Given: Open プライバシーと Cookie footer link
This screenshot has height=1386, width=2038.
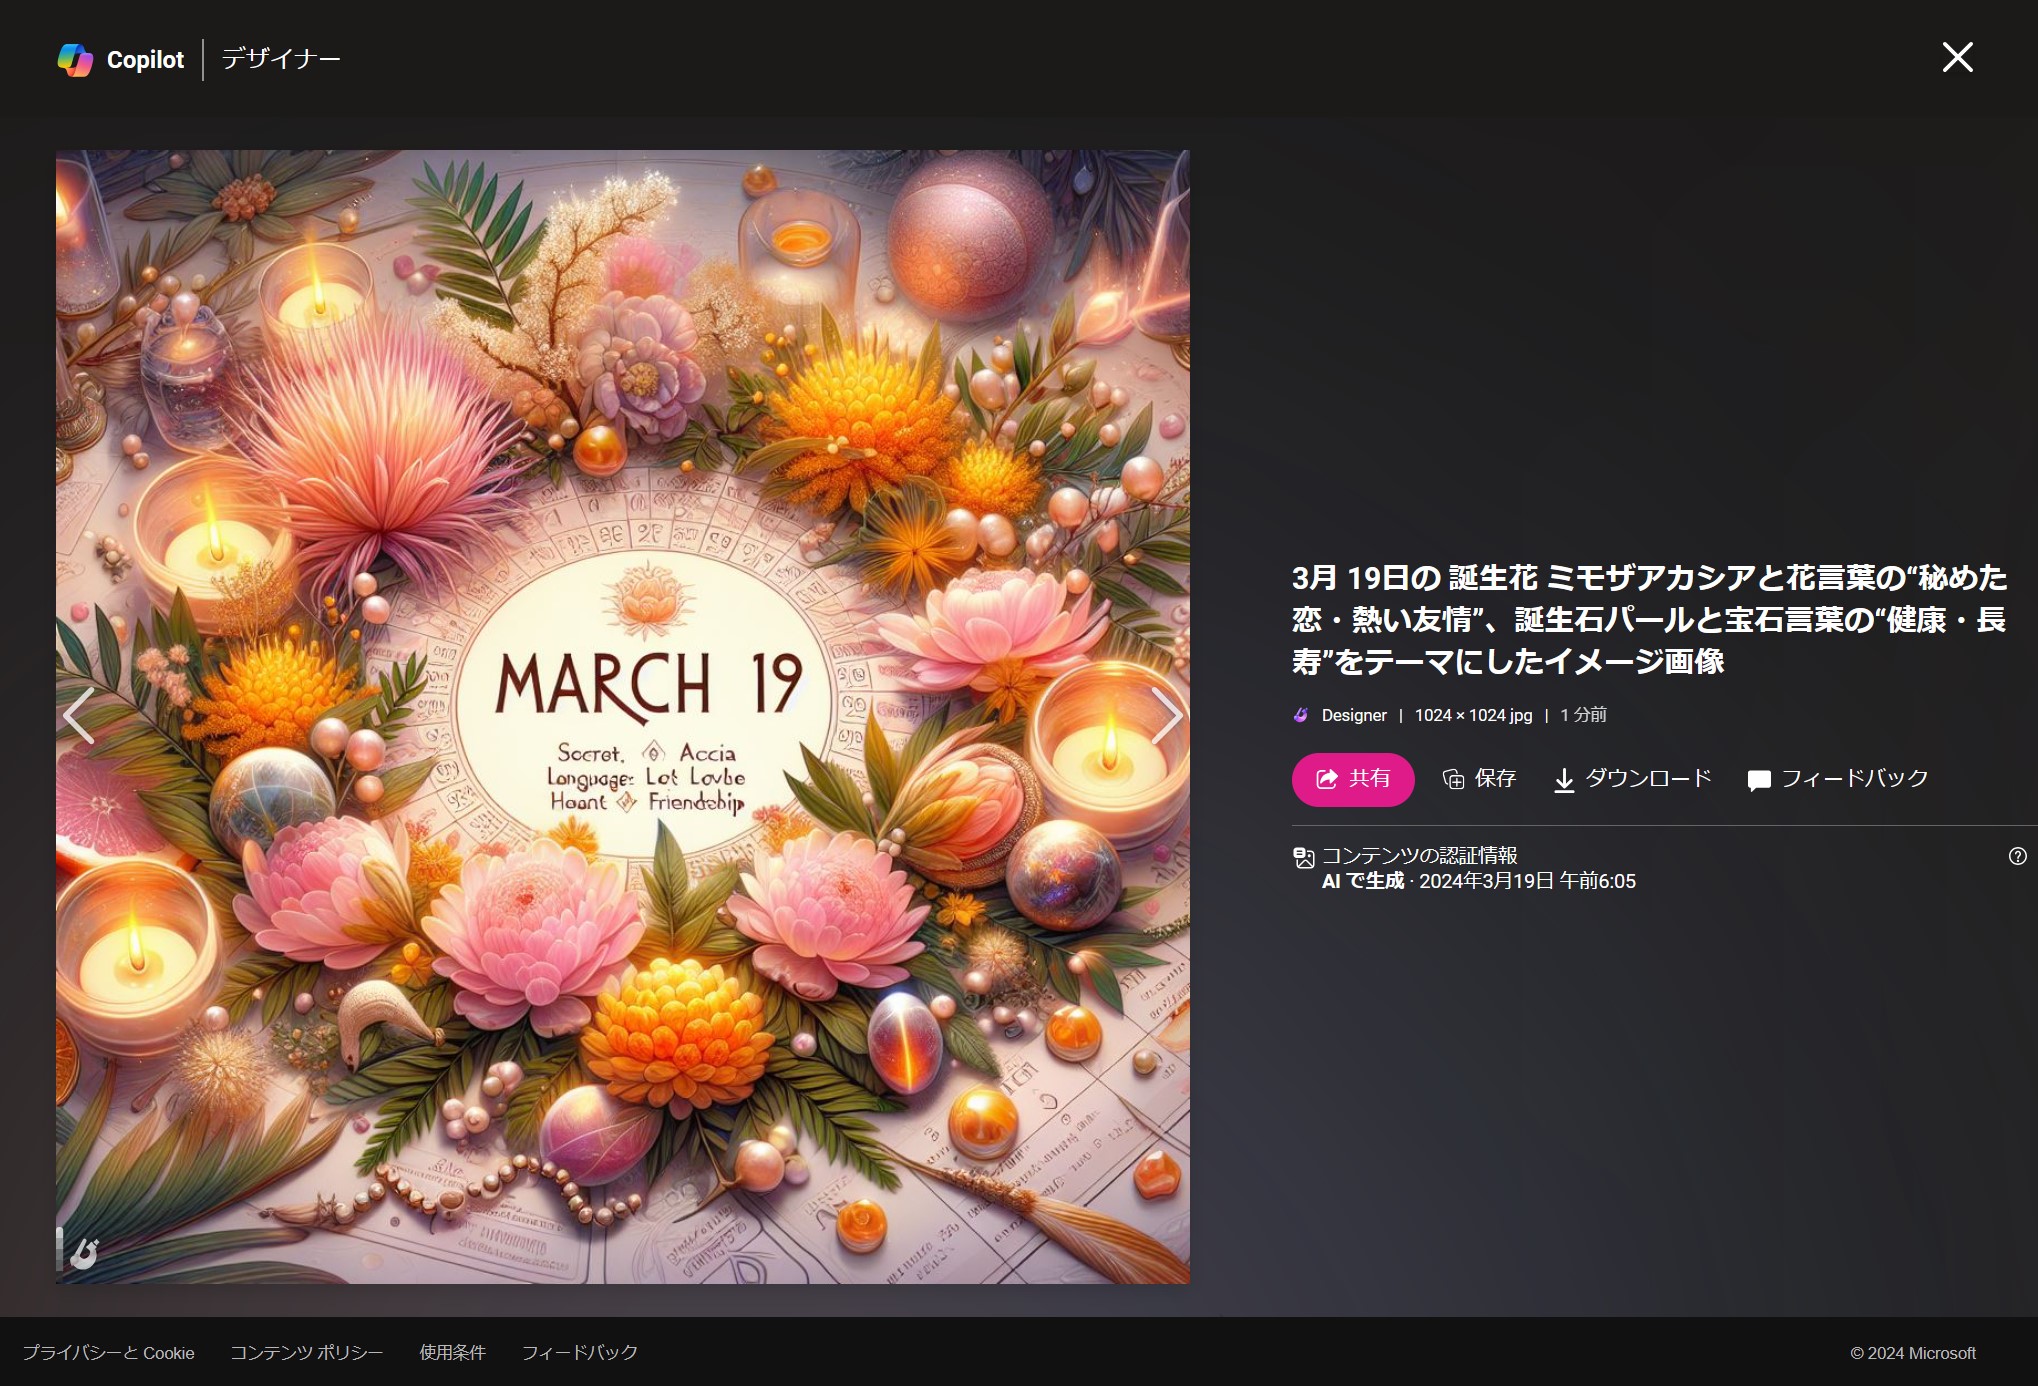Looking at the screenshot, I should coord(109,1353).
